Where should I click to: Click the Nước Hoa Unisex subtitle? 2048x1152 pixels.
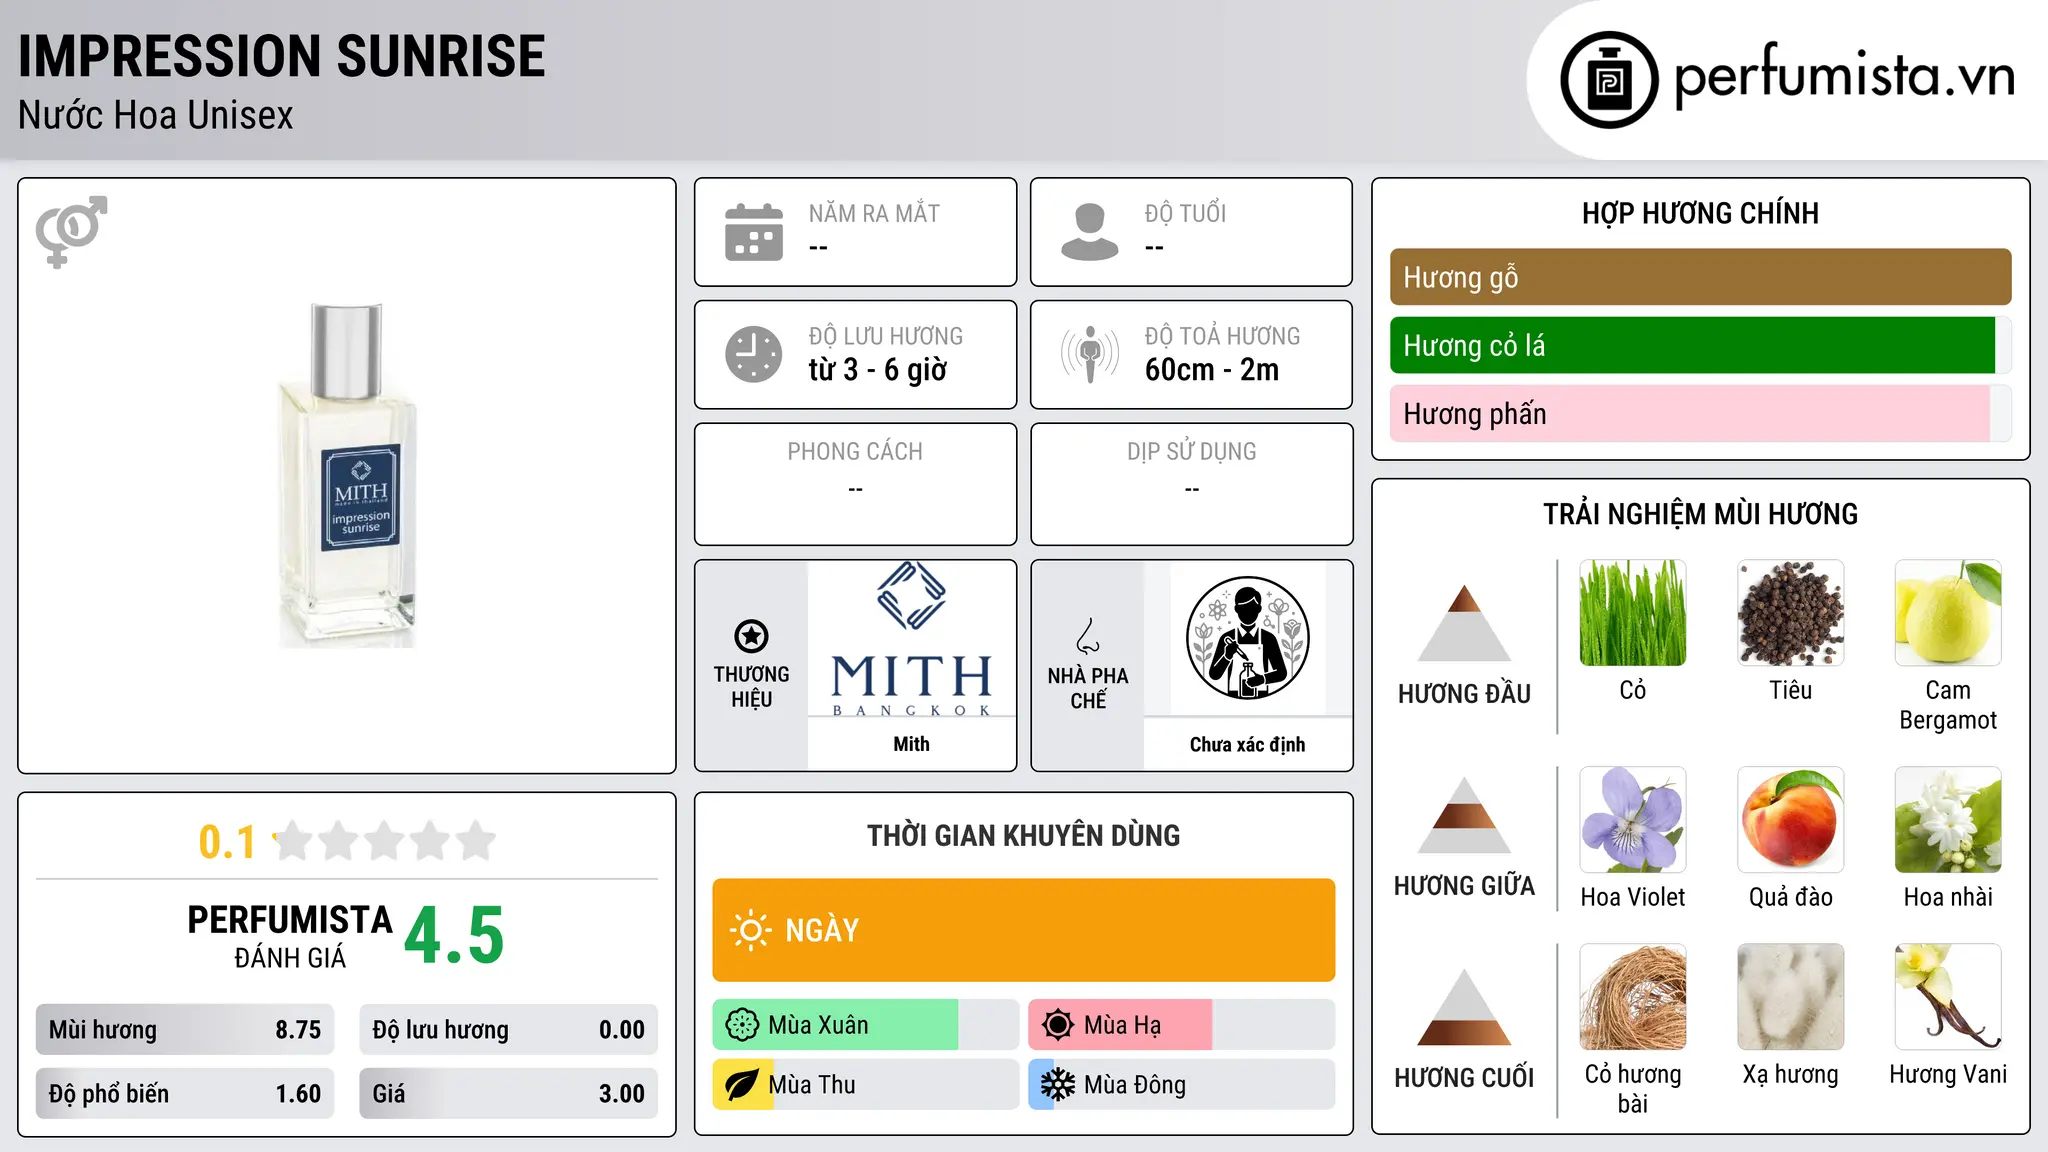click(156, 116)
